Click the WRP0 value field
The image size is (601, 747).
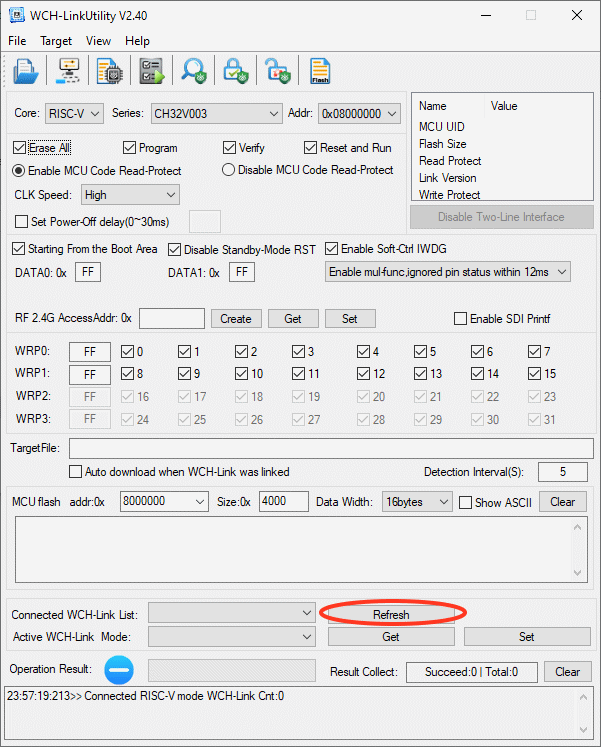90,352
